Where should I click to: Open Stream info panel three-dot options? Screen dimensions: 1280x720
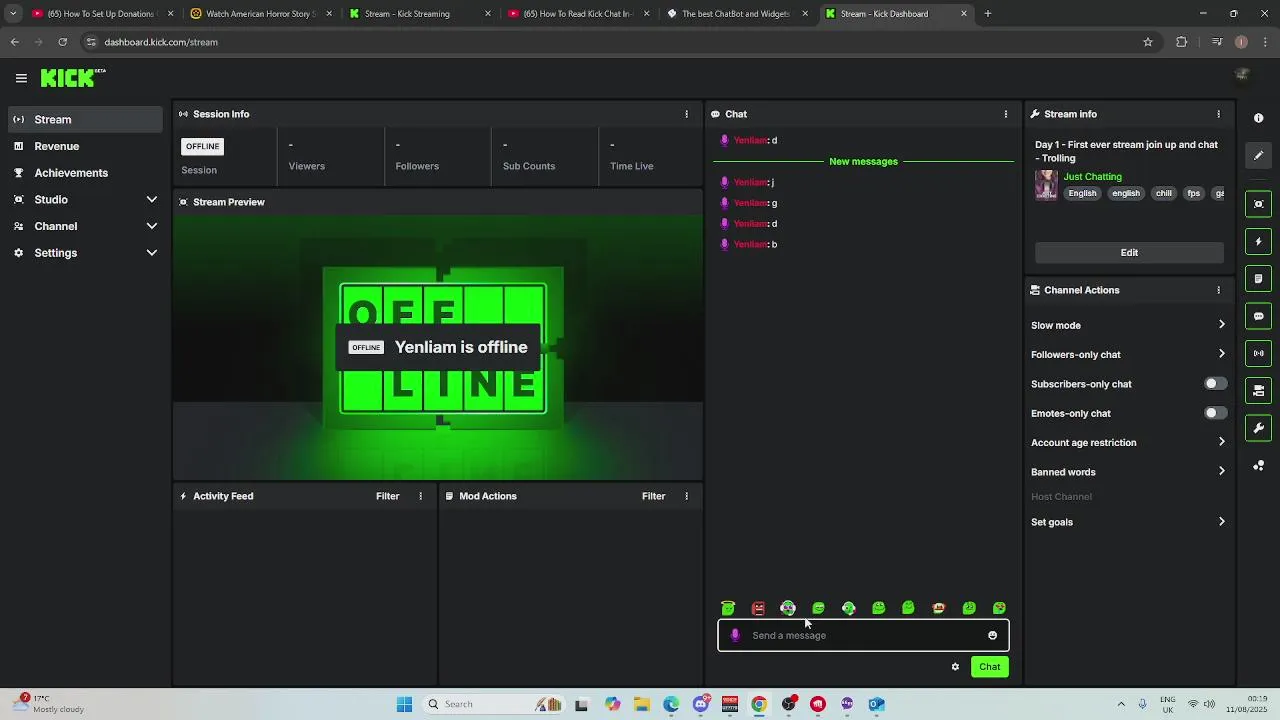pyautogui.click(x=1218, y=114)
